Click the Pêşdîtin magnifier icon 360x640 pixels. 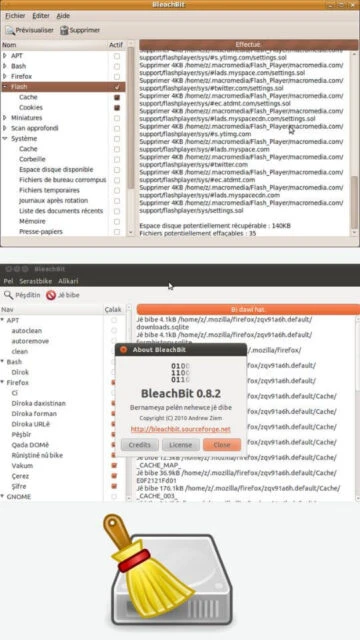point(8,295)
